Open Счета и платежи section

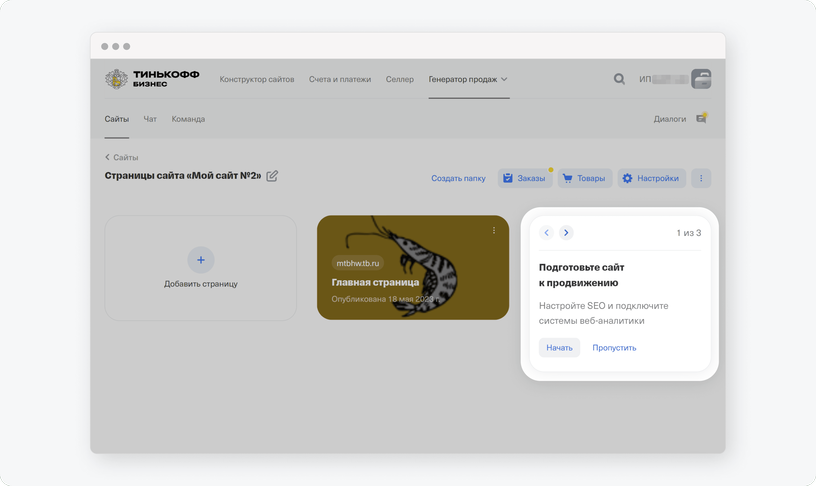[340, 79]
